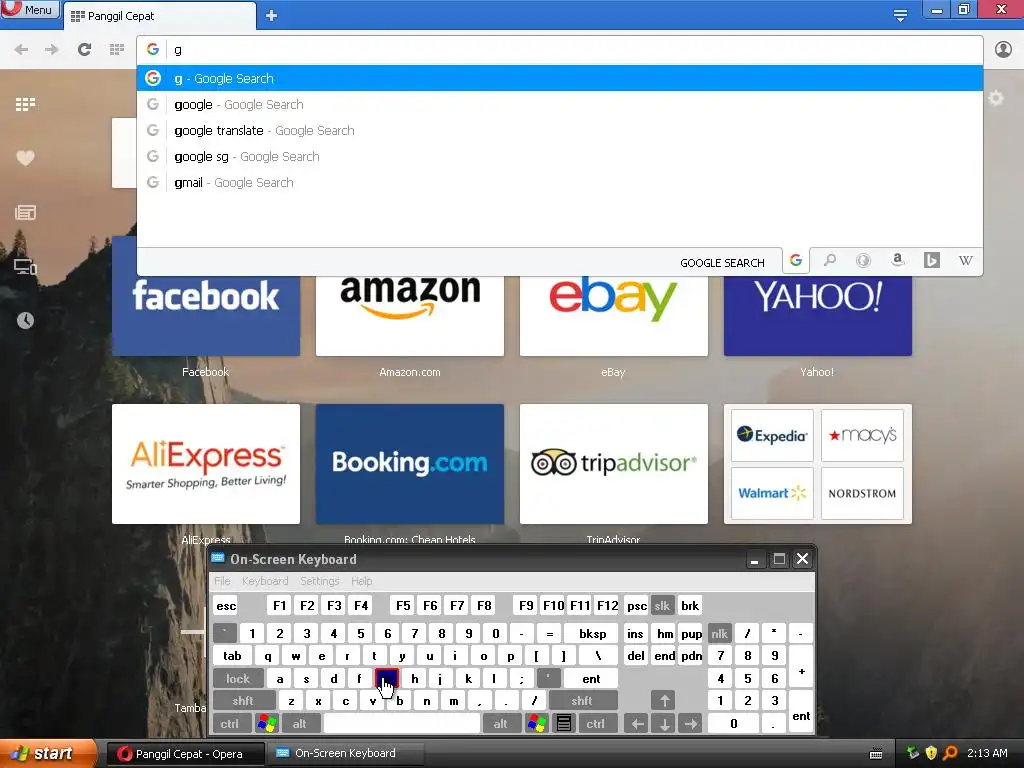Viewport: 1024px width, 768px height.
Task: Toggle the right shft key
Action: click(582, 701)
